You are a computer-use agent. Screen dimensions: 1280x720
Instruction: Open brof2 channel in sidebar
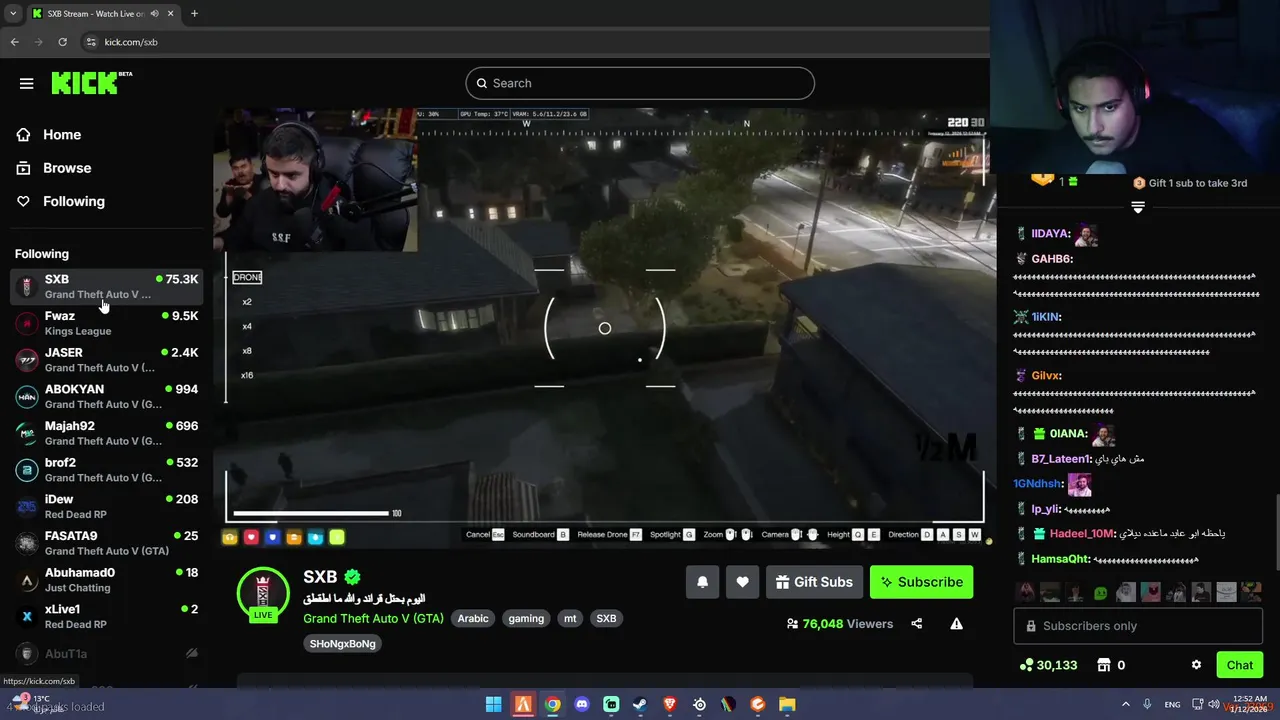(107, 470)
